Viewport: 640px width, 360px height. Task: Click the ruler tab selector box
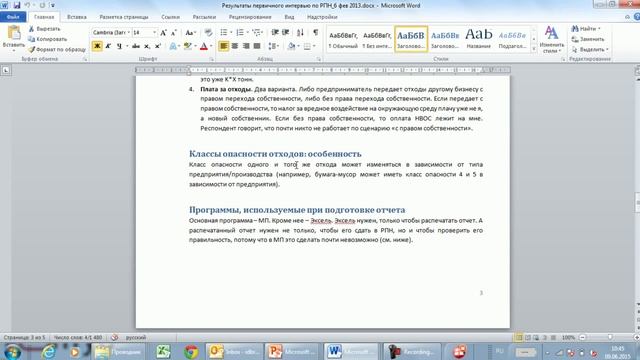6,70
